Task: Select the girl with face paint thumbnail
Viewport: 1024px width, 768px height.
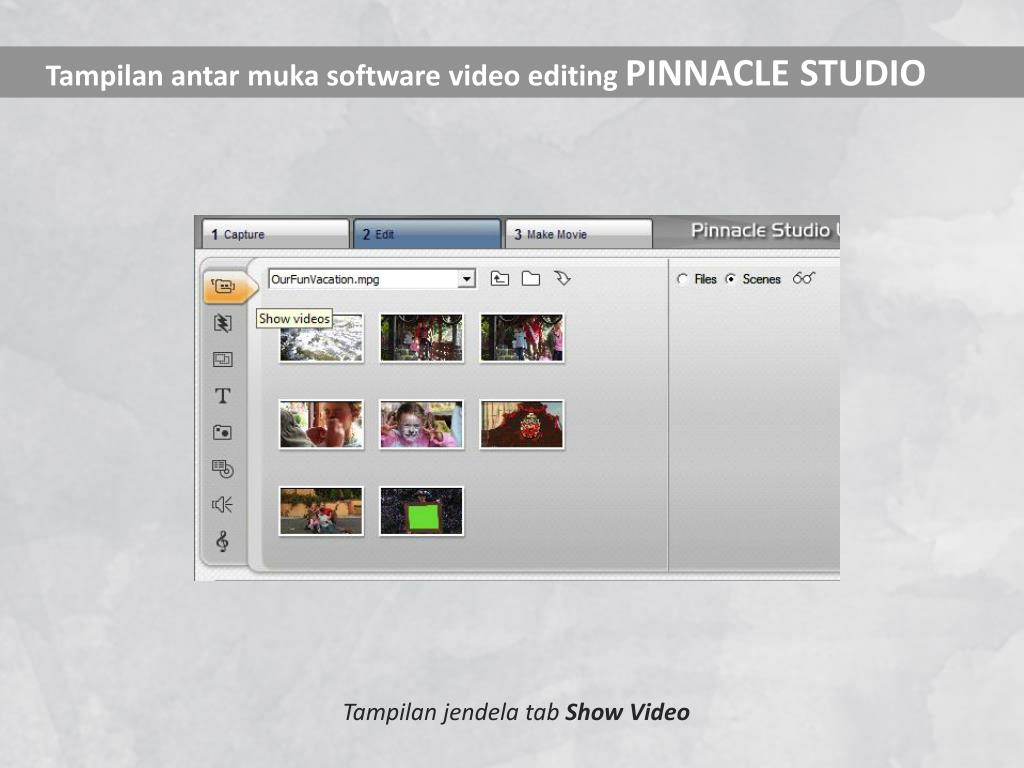Action: (421, 424)
